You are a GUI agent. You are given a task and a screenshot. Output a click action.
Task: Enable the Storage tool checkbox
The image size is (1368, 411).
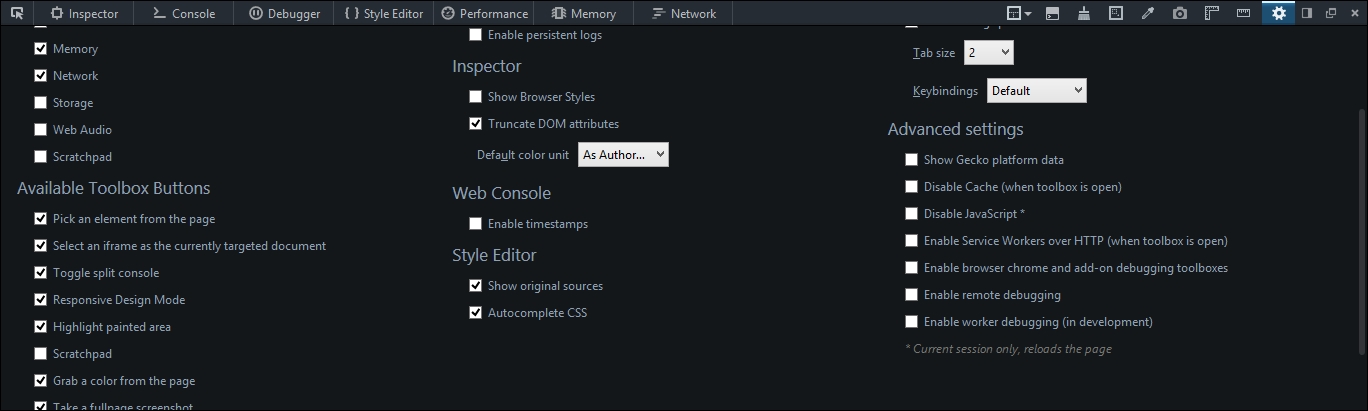pyautogui.click(x=40, y=102)
